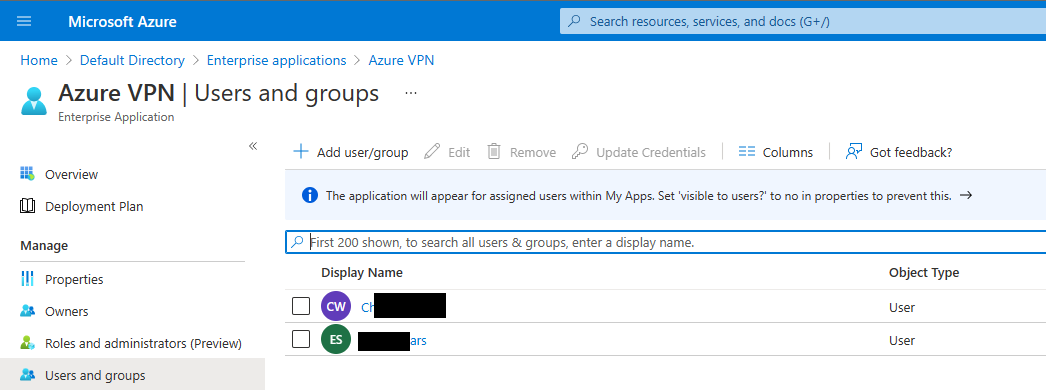Open Overview in side menu
This screenshot has height=392, width=1046.
coord(71,175)
